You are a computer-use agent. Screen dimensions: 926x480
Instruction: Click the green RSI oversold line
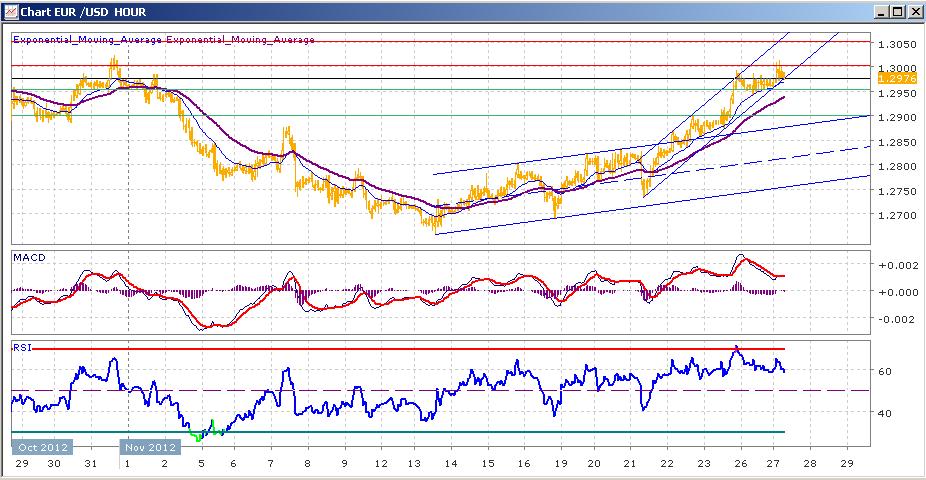(398, 432)
